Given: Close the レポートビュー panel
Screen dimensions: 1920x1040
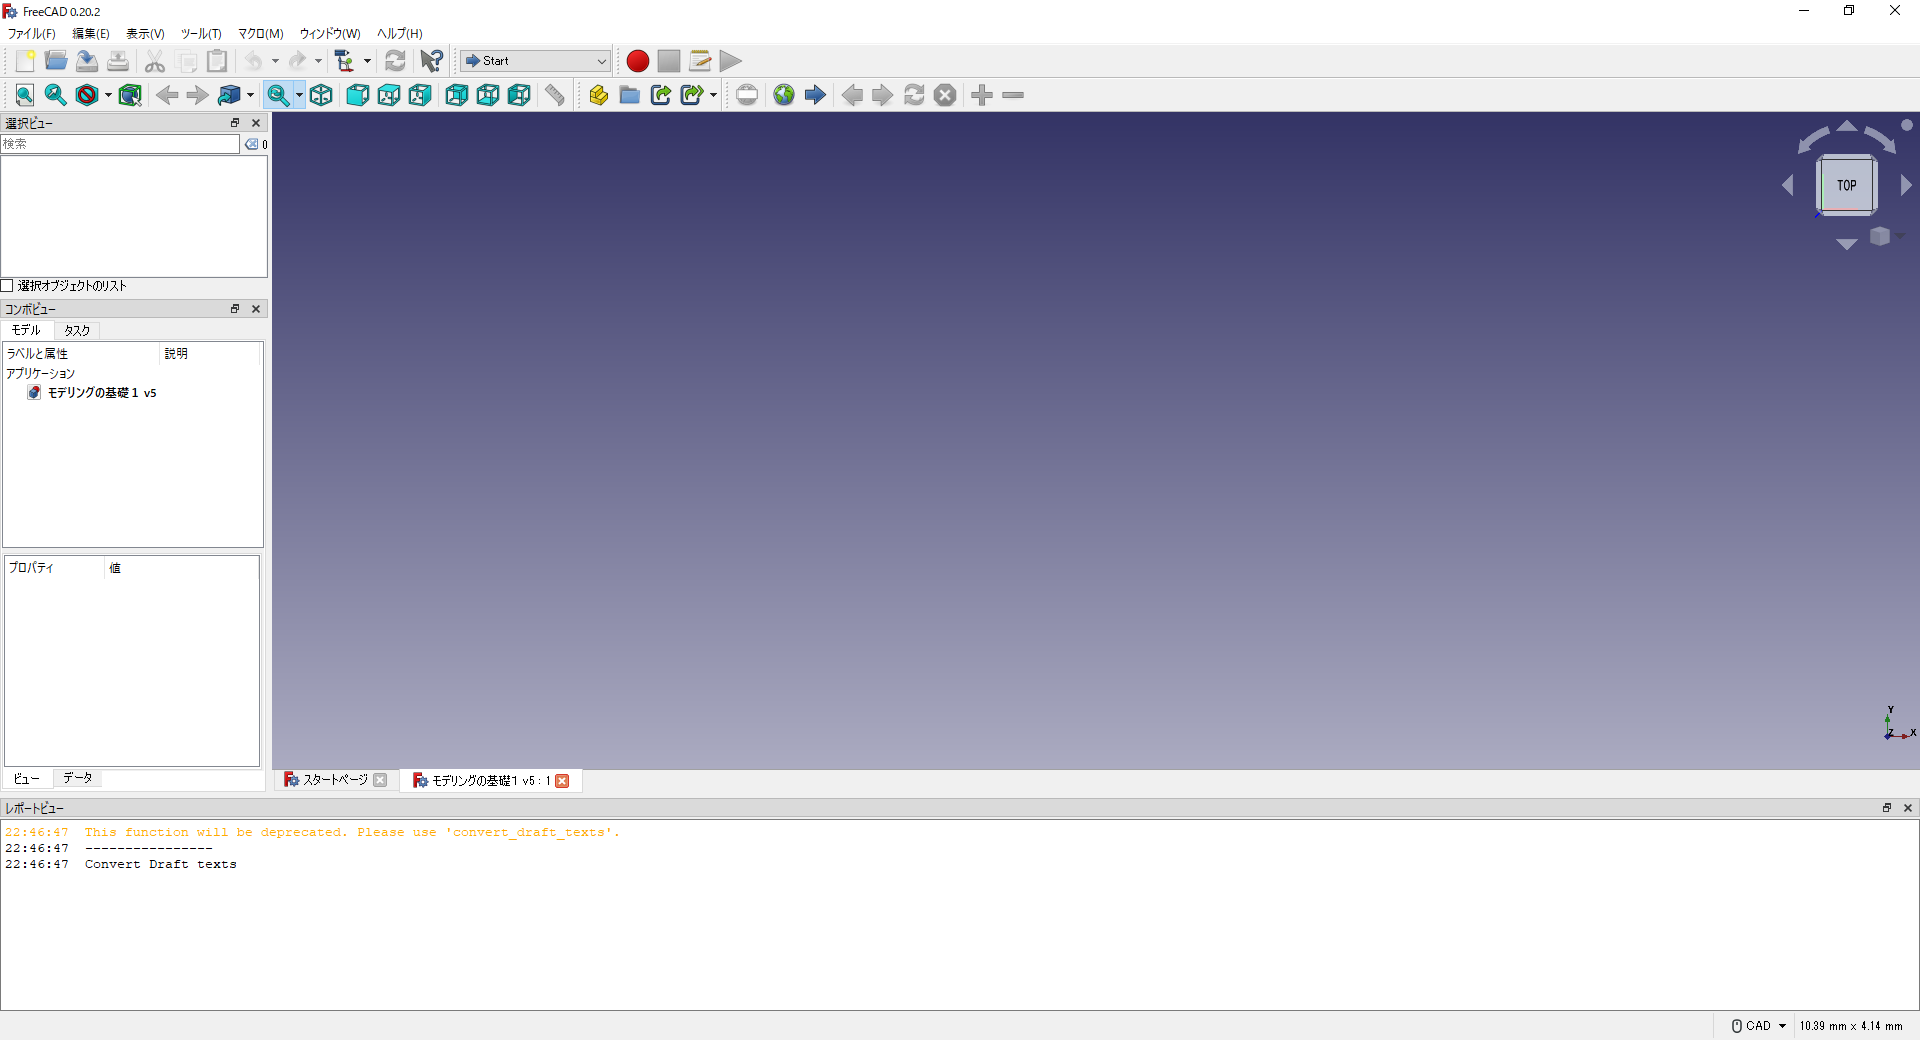Looking at the screenshot, I should [1907, 808].
